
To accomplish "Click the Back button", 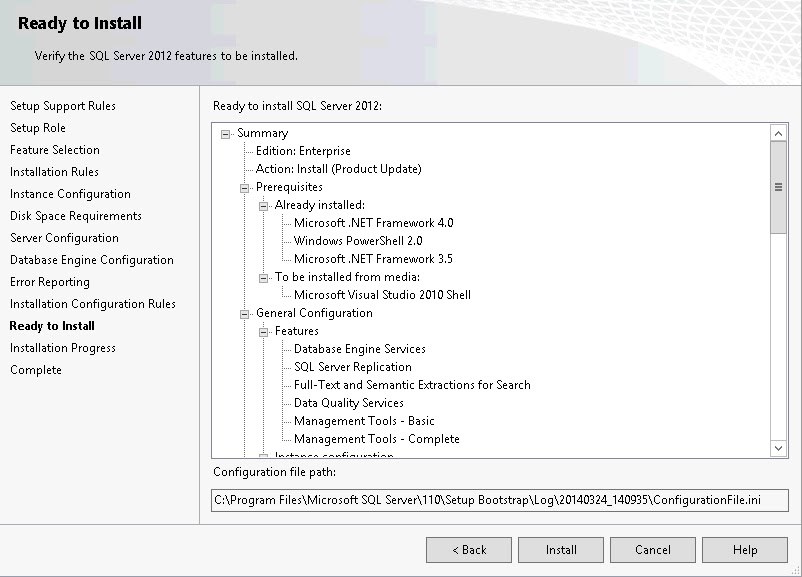I will (x=468, y=549).
